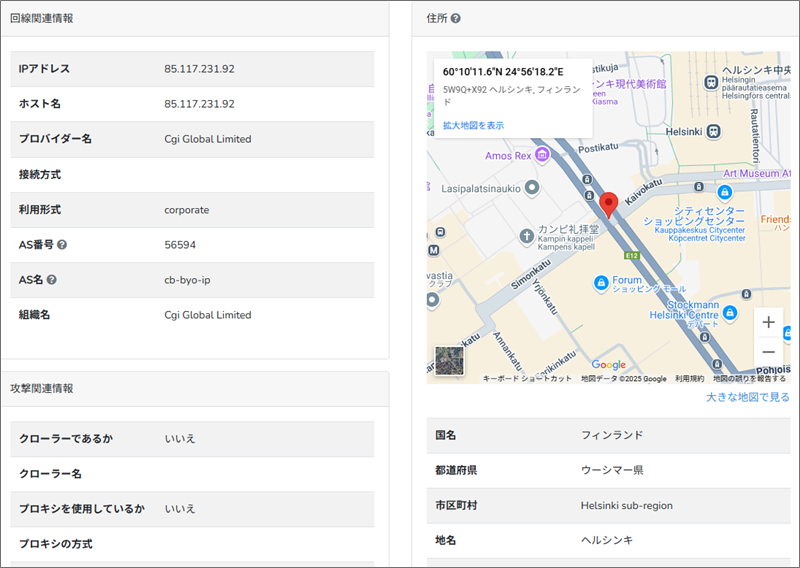Open the 拡大地図を表示 link
This screenshot has width=800, height=568.
tap(473, 125)
